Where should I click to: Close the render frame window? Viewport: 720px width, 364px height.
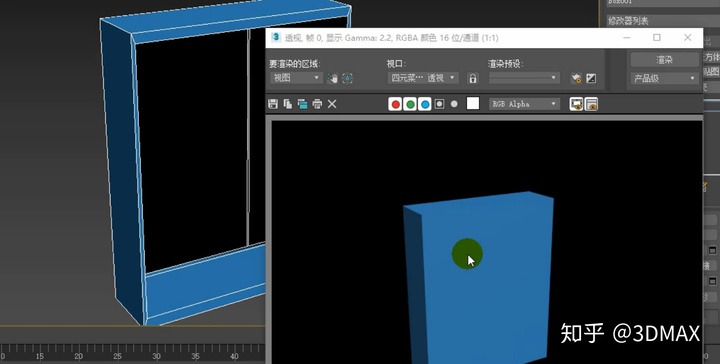687,38
